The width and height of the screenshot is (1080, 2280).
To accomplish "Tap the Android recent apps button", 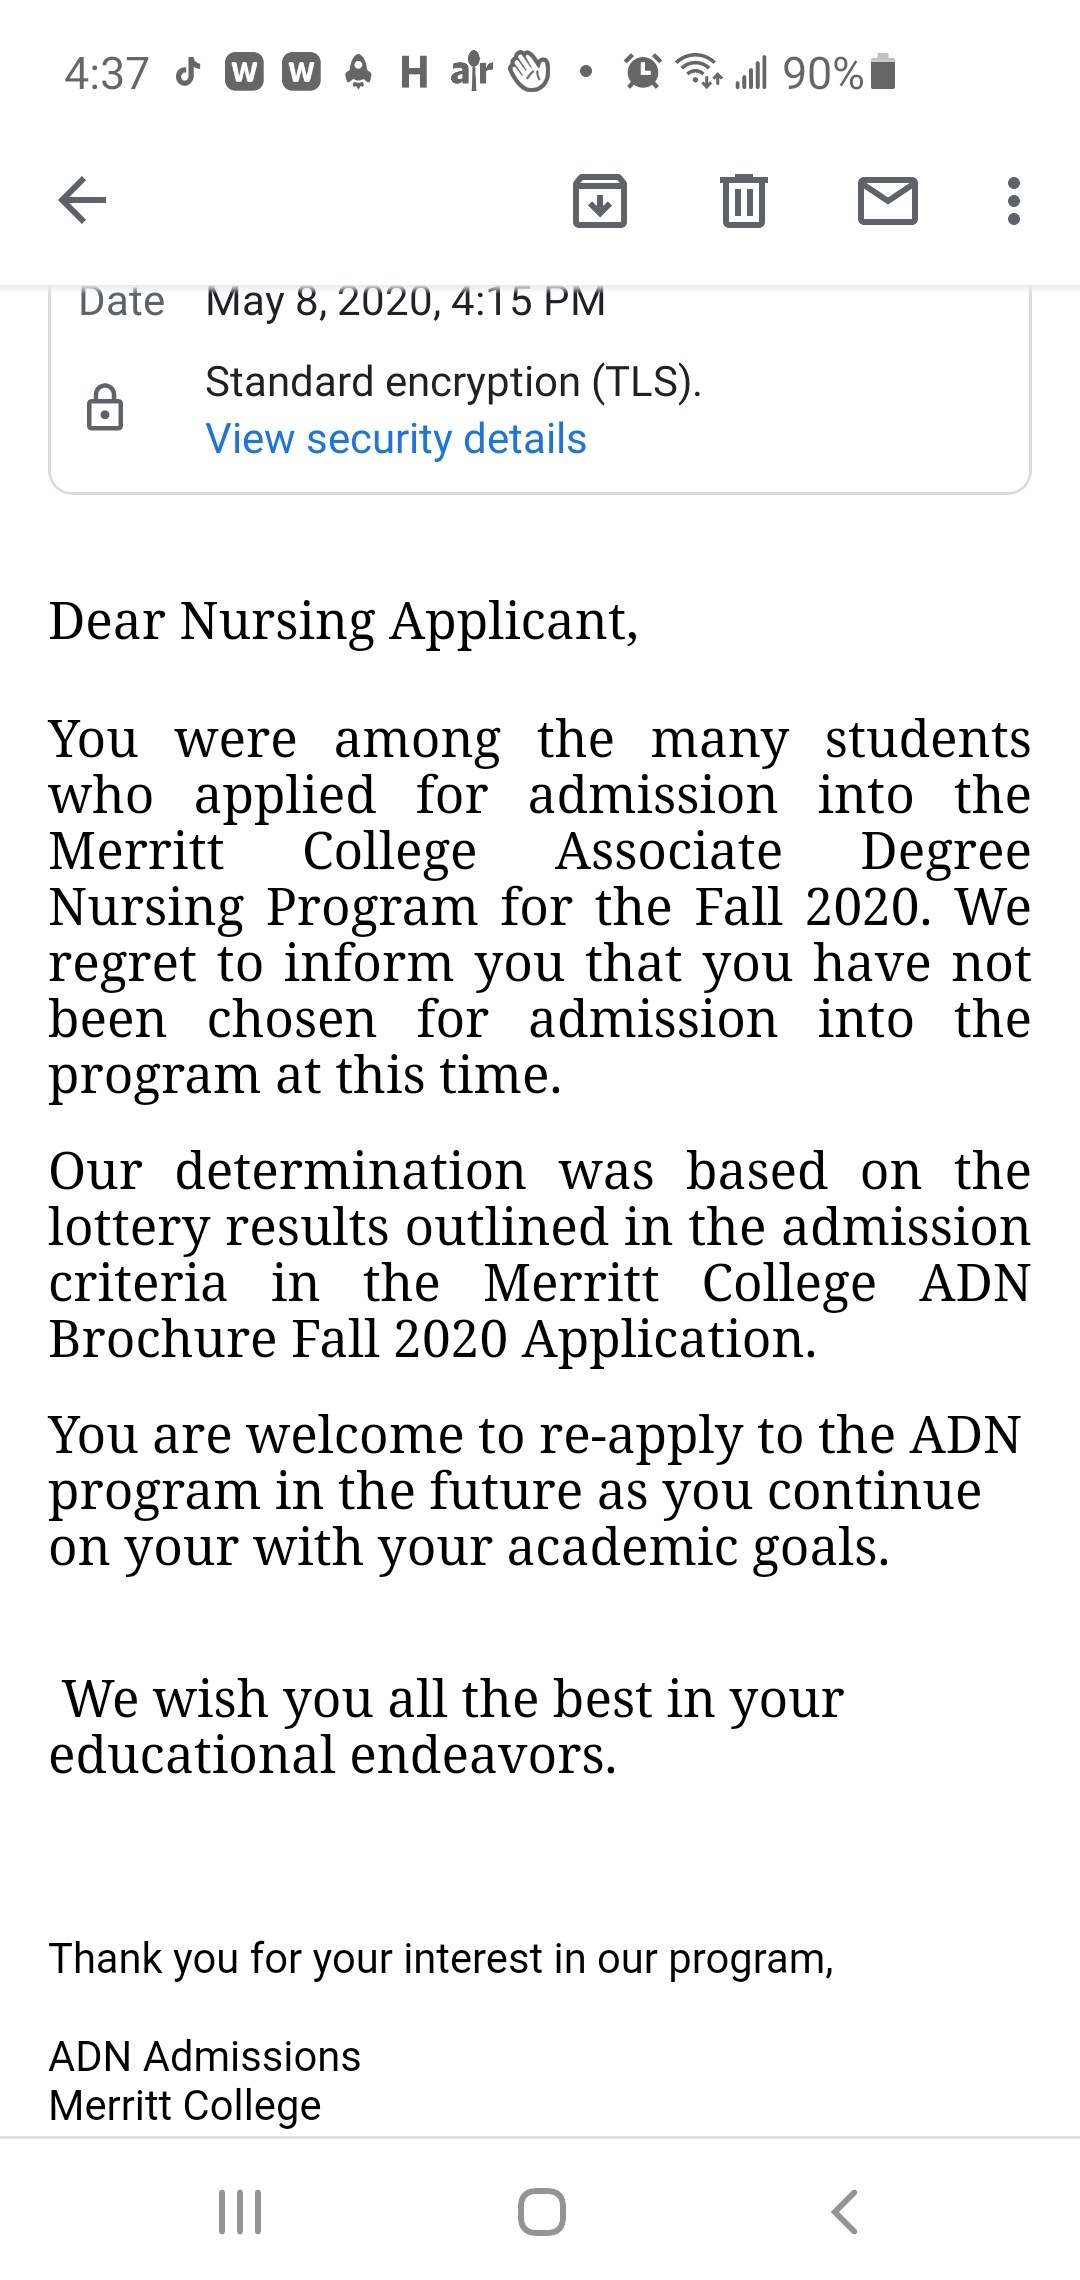I will tap(240, 2212).
